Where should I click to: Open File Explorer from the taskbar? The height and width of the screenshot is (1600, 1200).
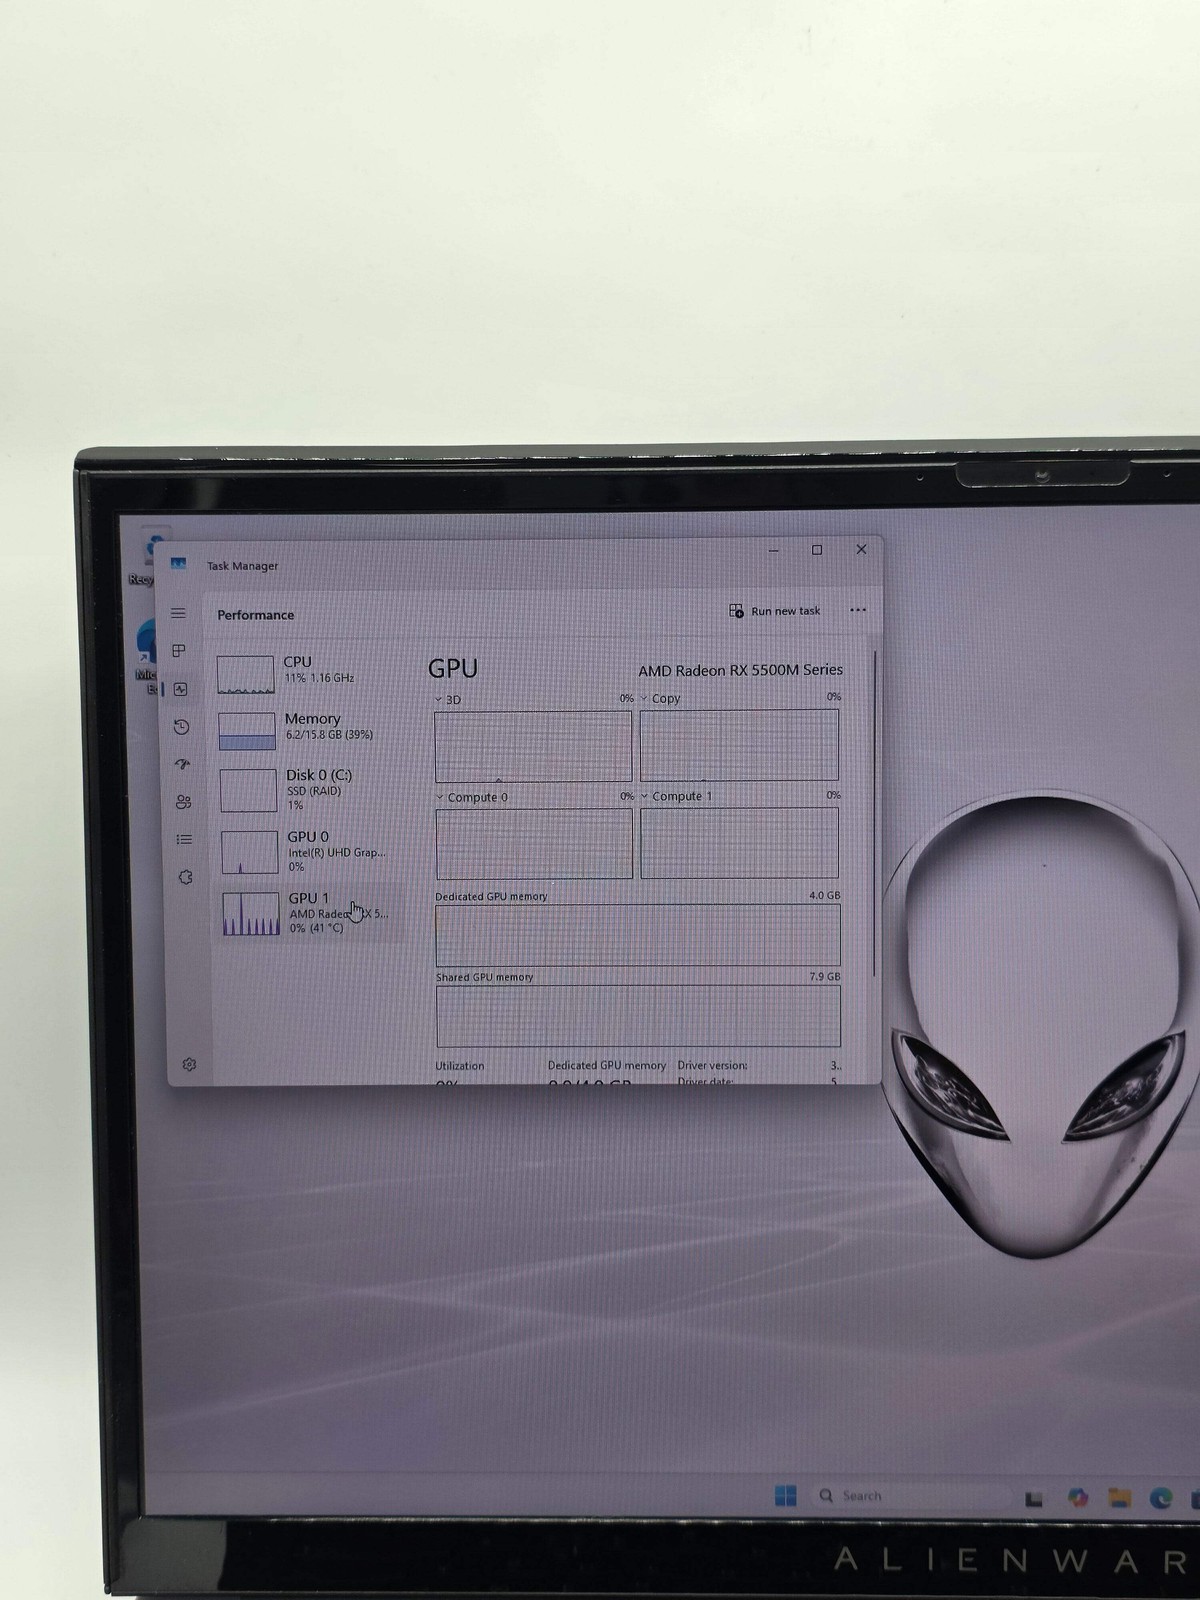point(1119,1497)
